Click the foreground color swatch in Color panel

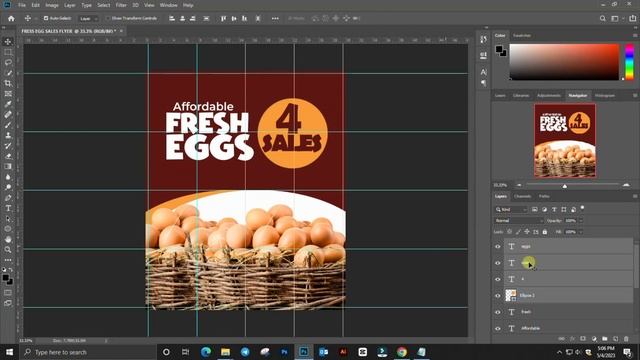coord(499,49)
